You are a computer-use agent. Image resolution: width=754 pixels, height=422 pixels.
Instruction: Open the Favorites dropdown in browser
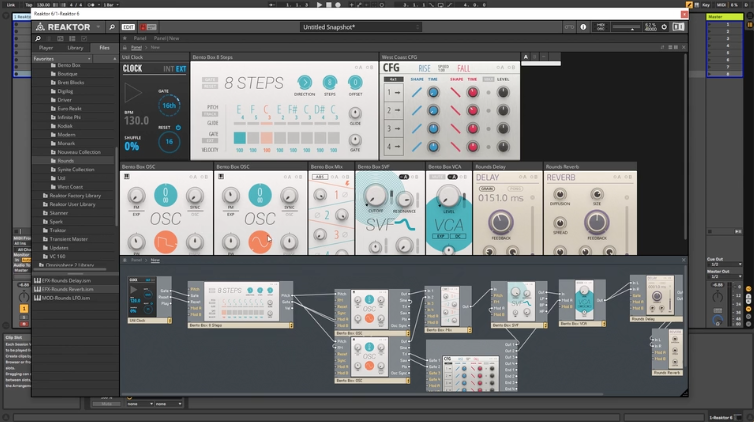click(62, 59)
